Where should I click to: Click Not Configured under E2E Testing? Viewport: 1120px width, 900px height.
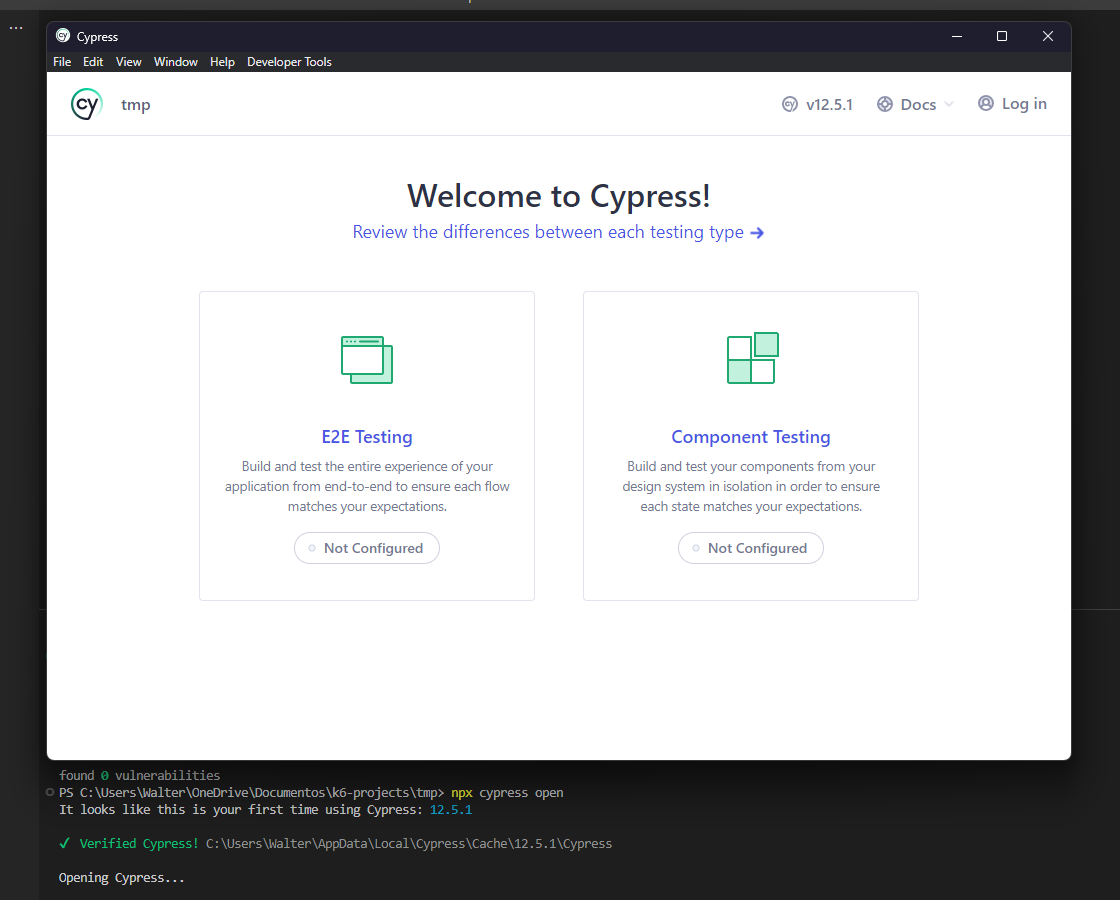(x=366, y=548)
